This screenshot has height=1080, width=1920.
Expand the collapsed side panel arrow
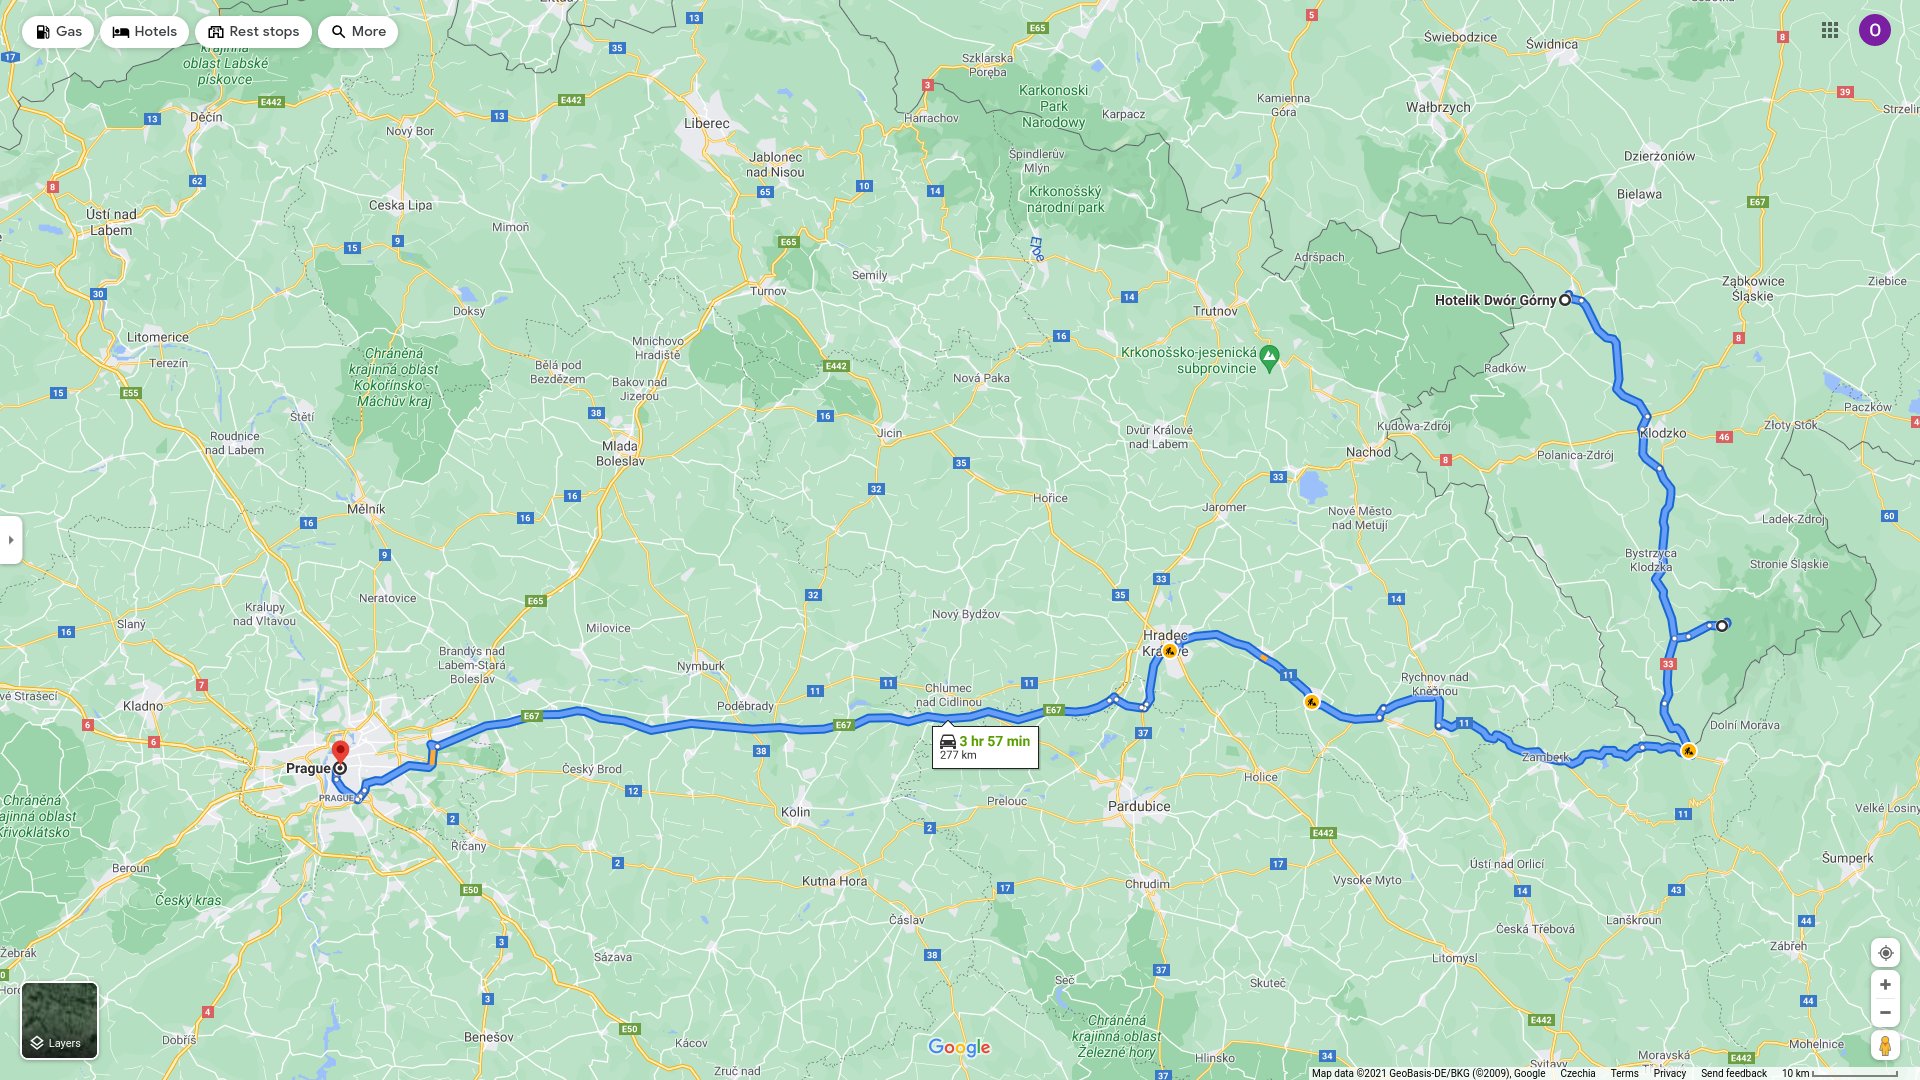click(11, 540)
